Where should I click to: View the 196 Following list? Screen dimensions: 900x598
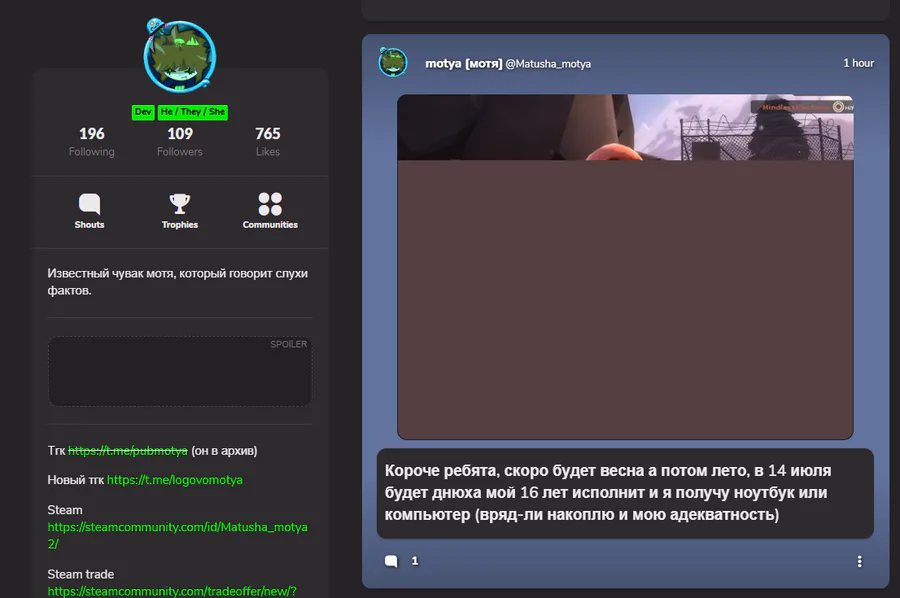(x=92, y=142)
